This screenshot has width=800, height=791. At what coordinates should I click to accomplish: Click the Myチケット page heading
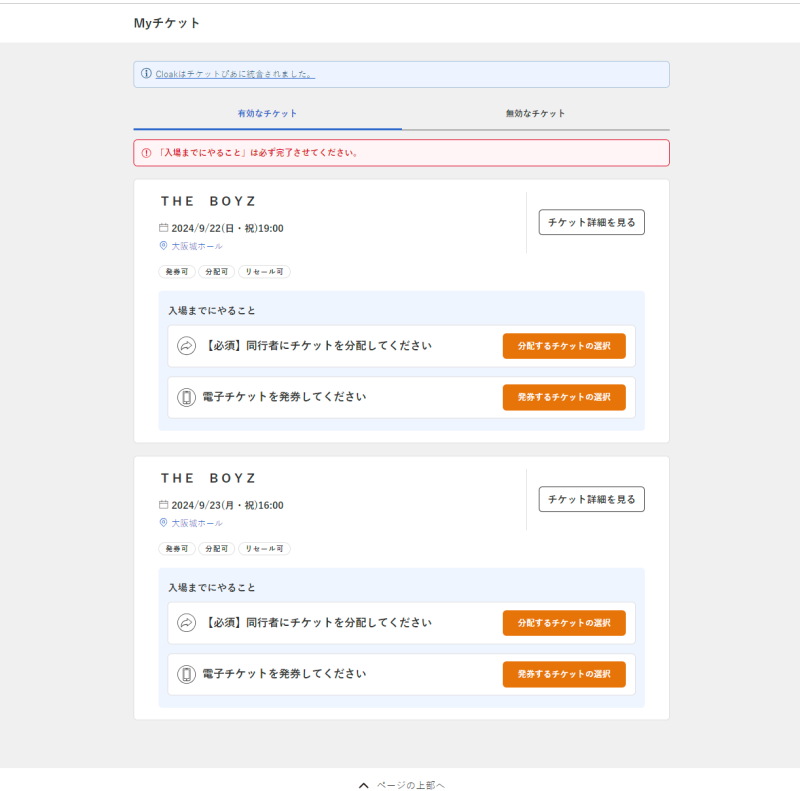click(166, 23)
